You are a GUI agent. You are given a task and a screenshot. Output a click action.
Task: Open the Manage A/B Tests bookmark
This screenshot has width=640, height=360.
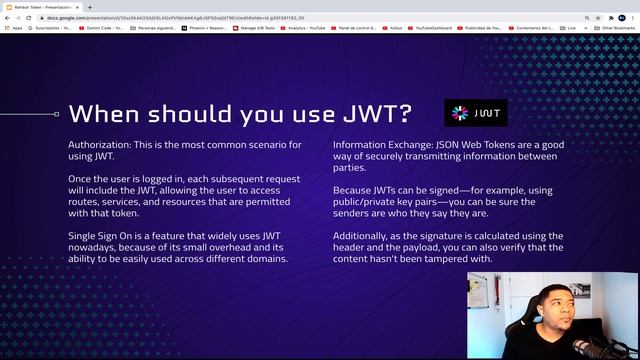(254, 28)
